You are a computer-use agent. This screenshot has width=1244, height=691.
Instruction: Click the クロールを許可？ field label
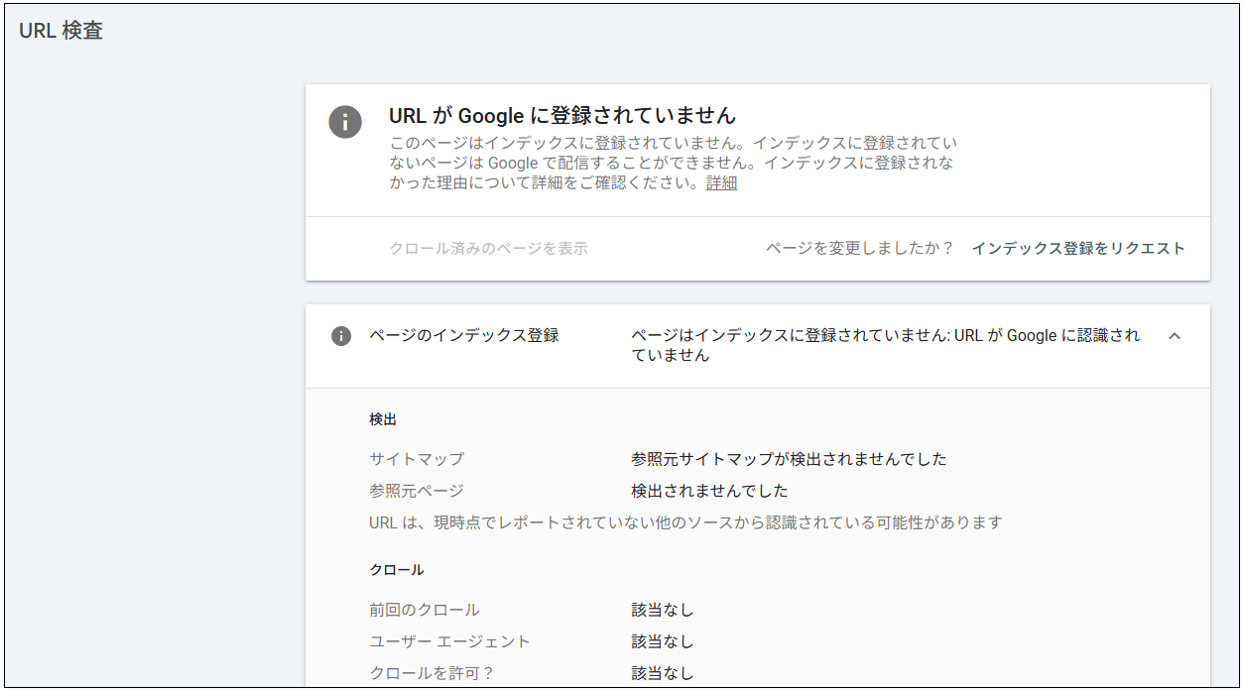pos(431,673)
